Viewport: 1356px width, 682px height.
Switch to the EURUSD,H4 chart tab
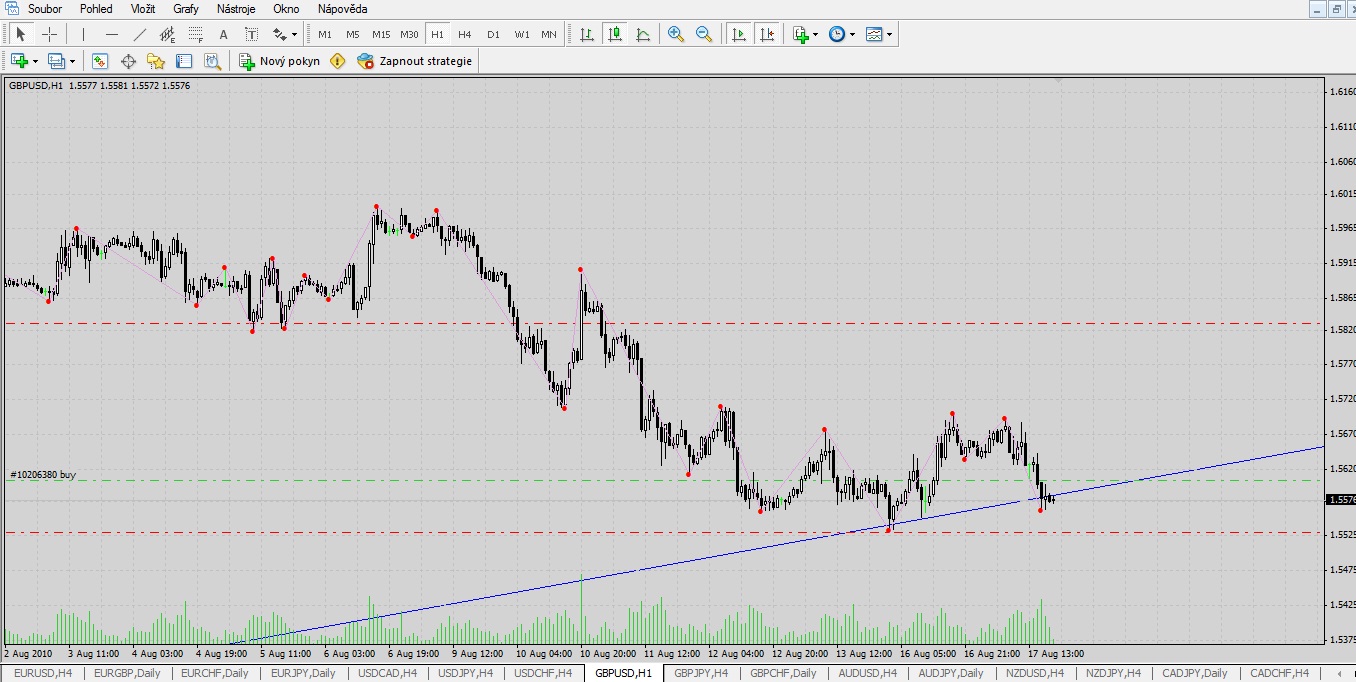pos(43,673)
